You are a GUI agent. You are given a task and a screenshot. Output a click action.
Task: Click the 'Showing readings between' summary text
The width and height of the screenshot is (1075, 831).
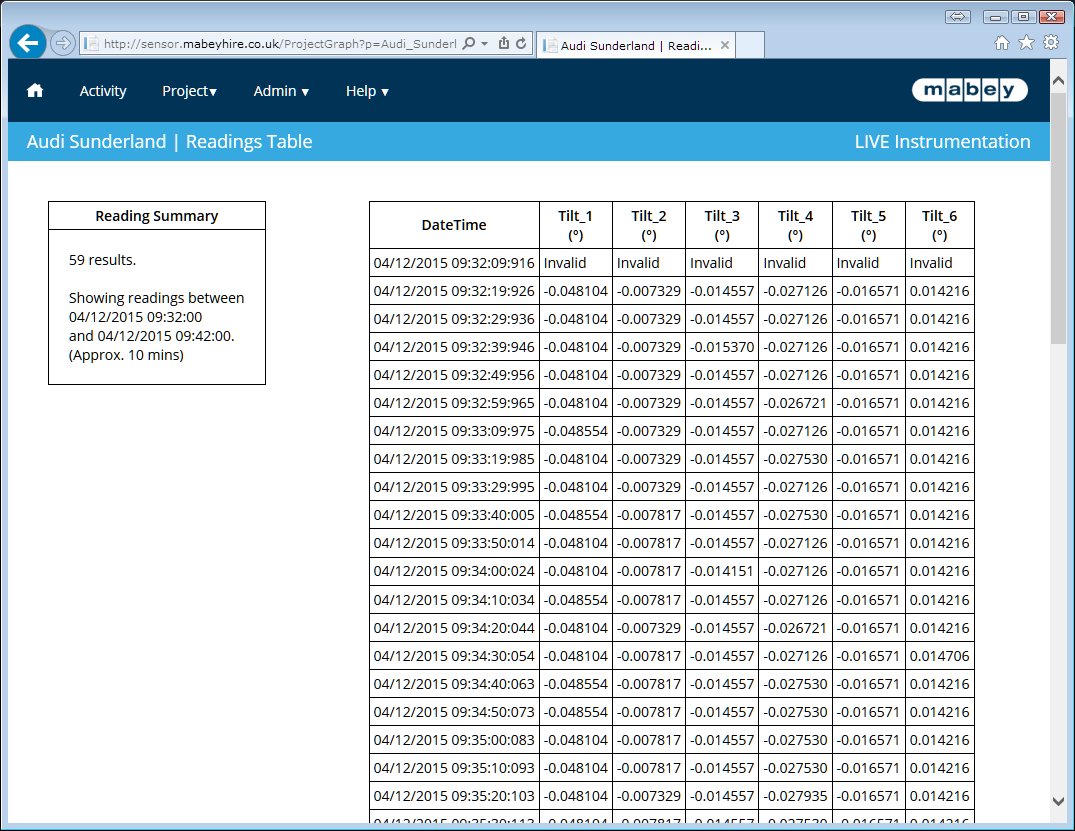coord(156,298)
